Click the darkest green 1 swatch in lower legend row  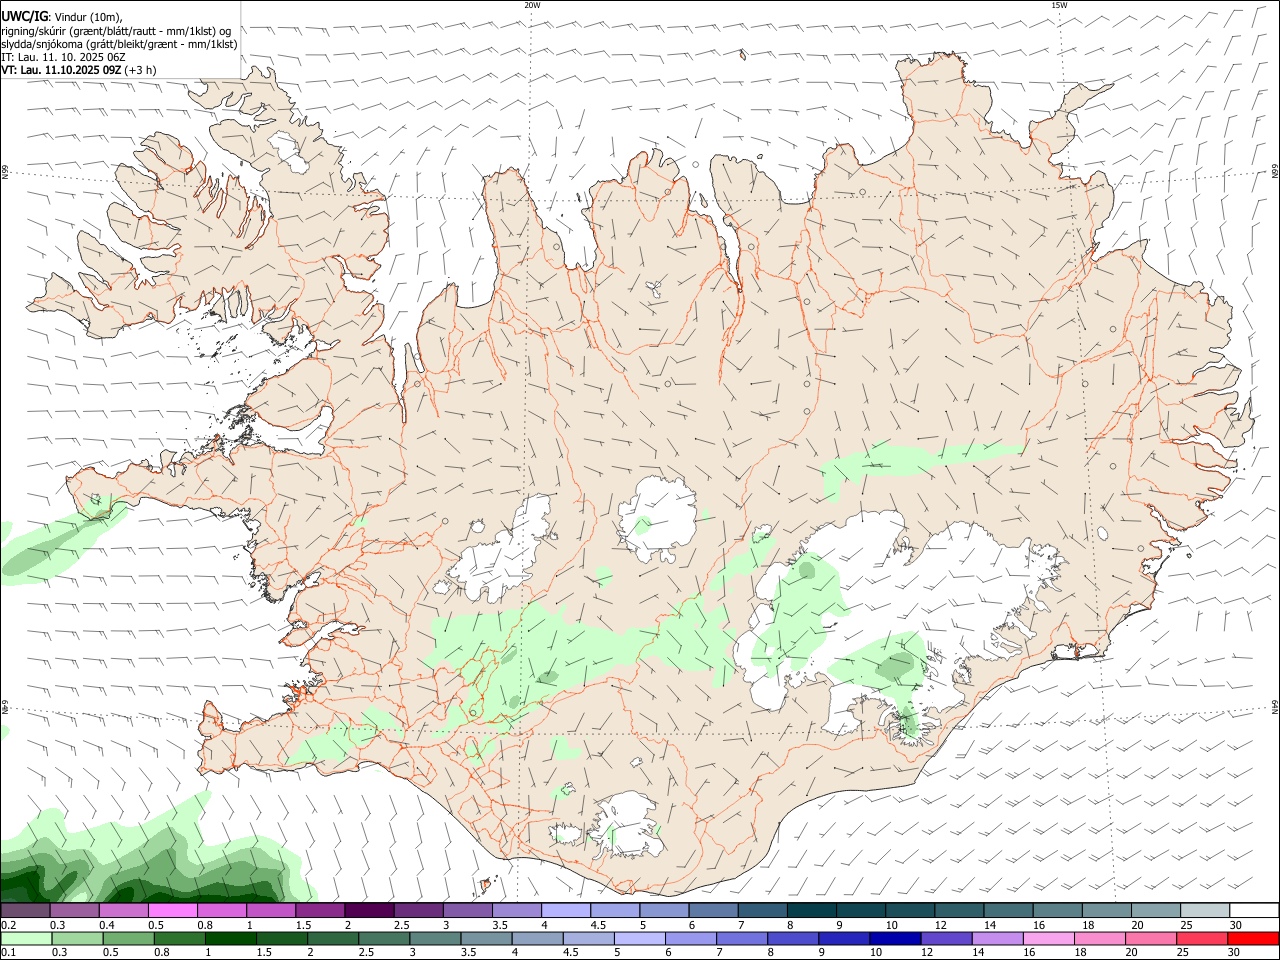230,939
